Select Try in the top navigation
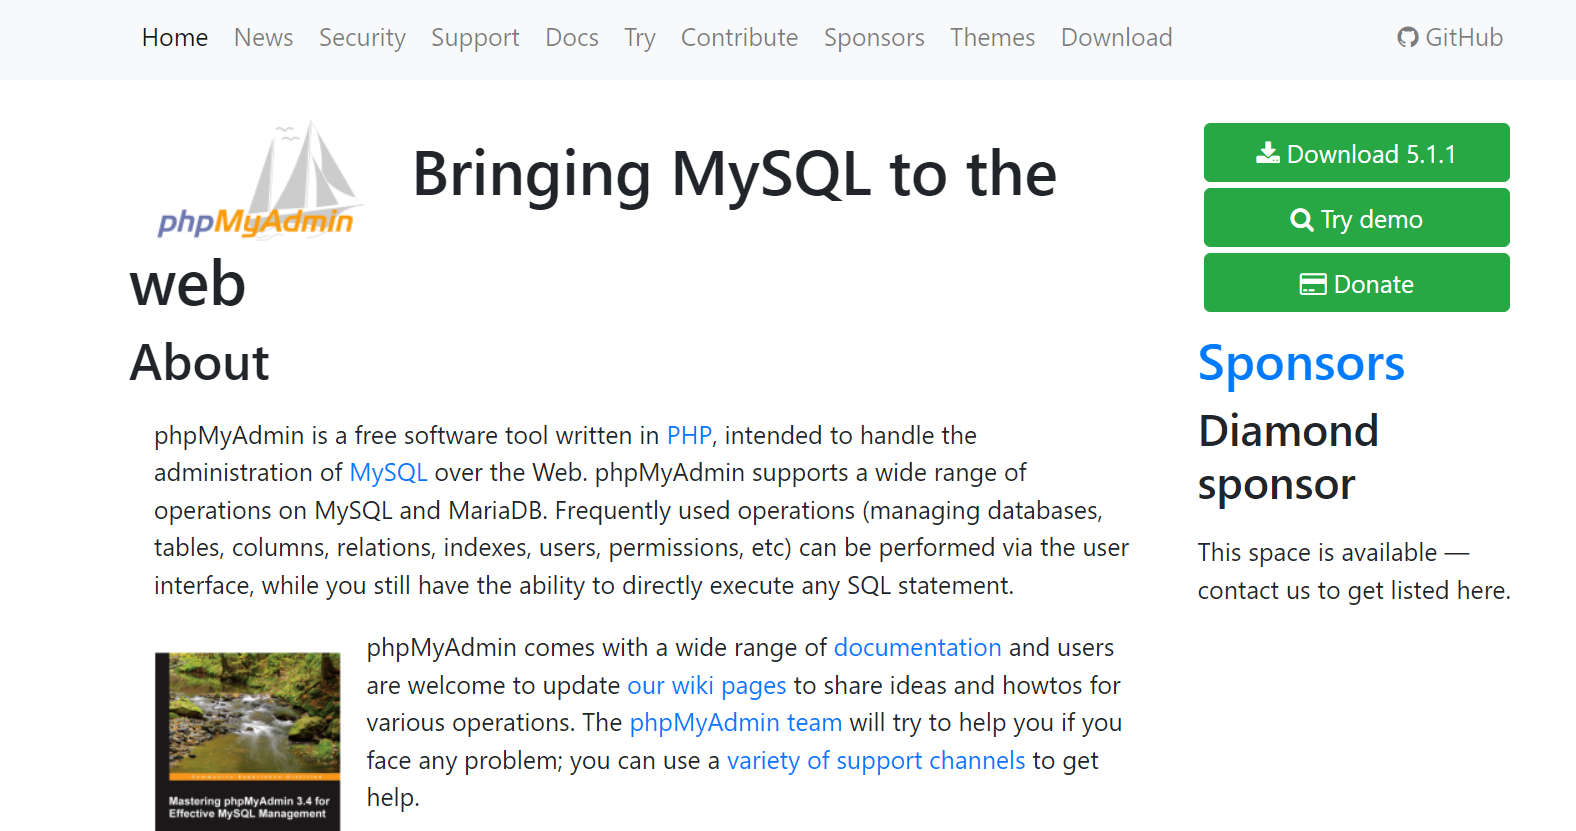The height and width of the screenshot is (831, 1576). 640,38
